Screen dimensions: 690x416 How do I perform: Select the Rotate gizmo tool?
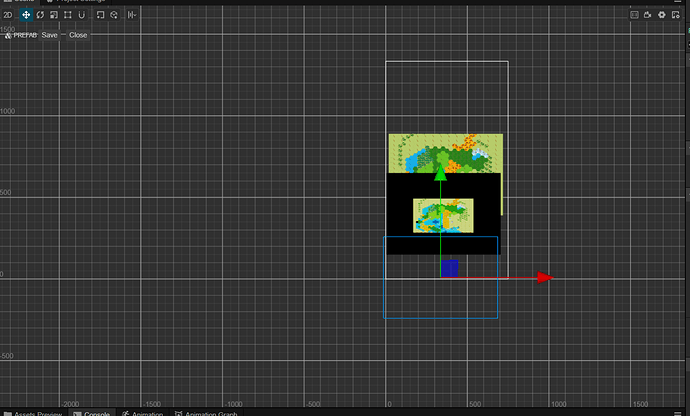[x=40, y=15]
